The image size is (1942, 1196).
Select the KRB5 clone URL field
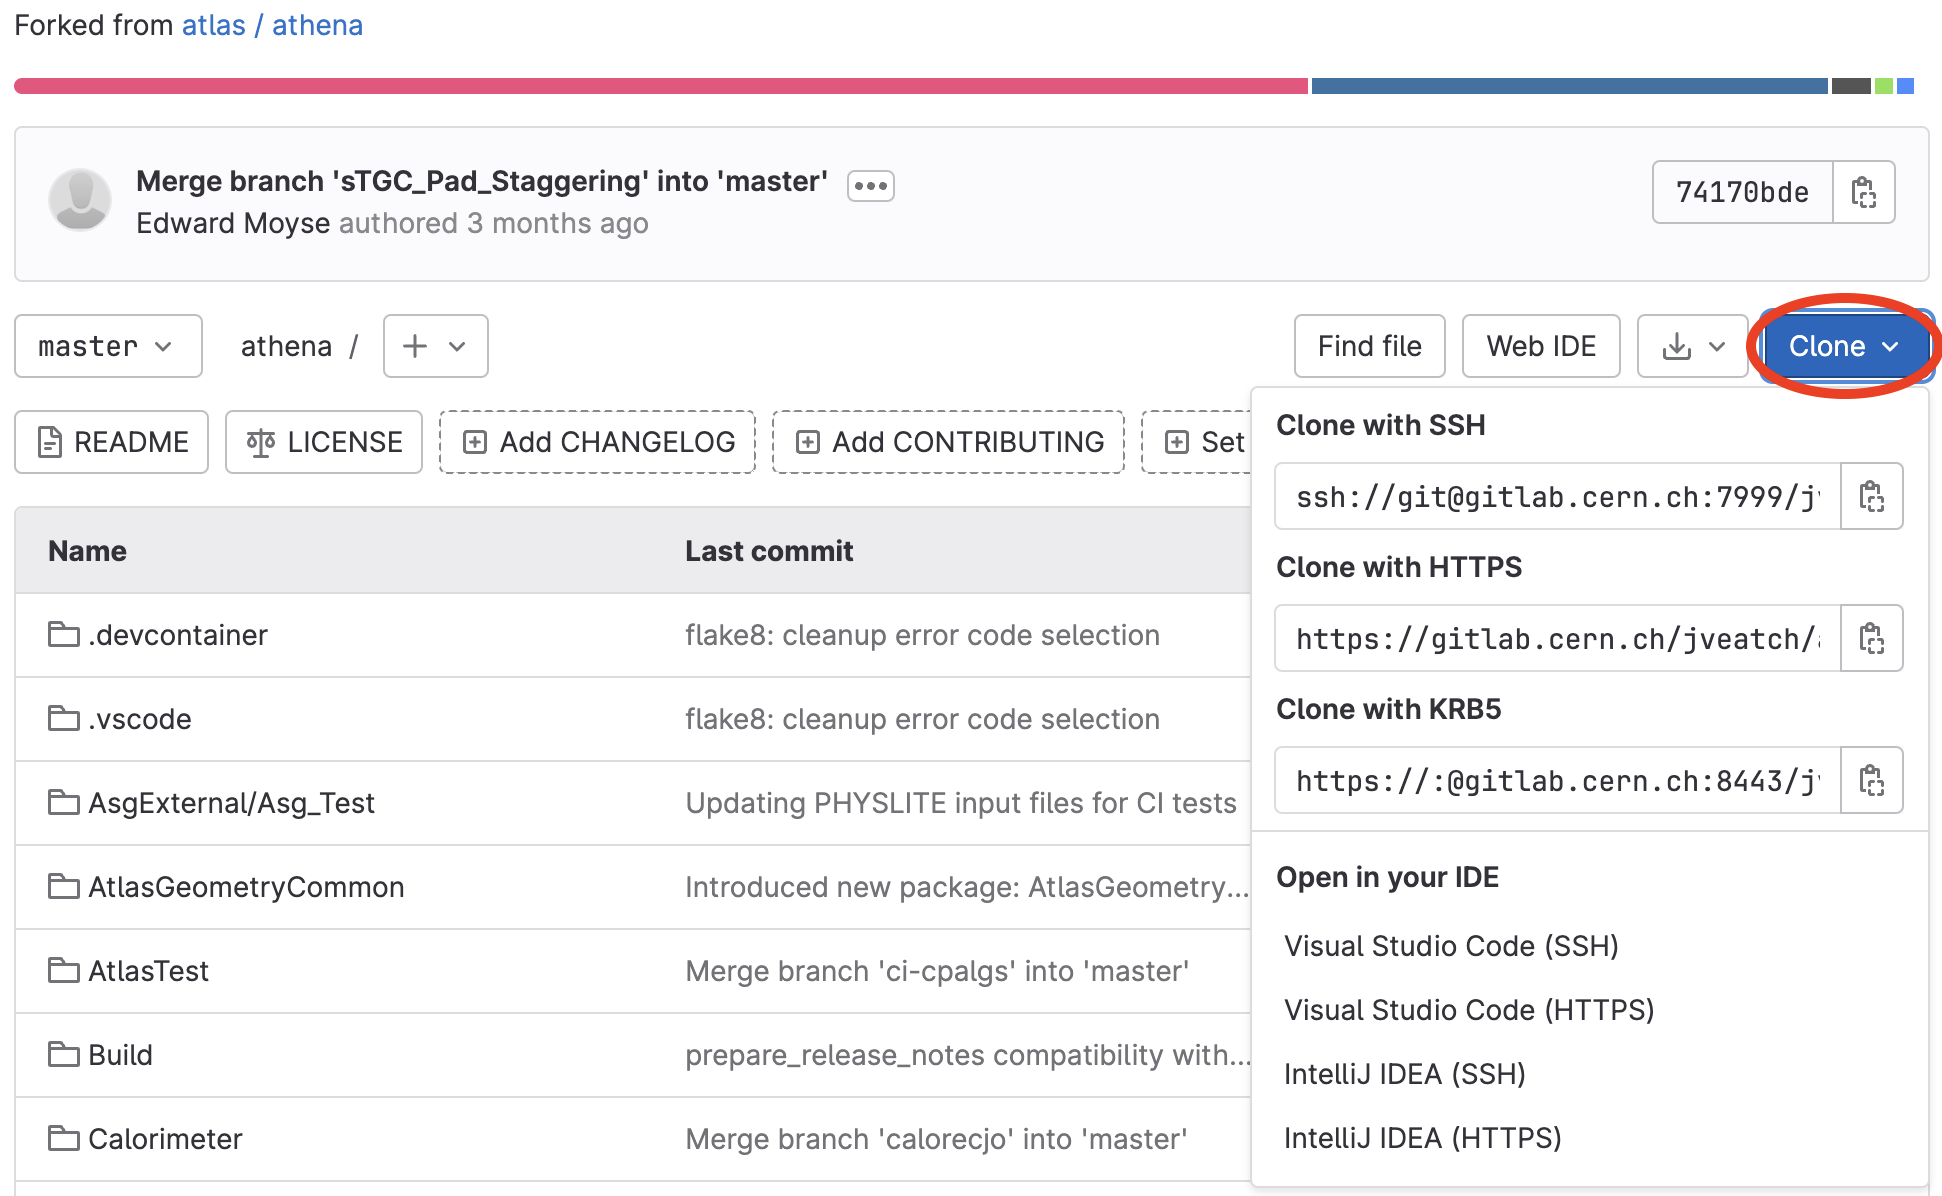(x=1558, y=780)
